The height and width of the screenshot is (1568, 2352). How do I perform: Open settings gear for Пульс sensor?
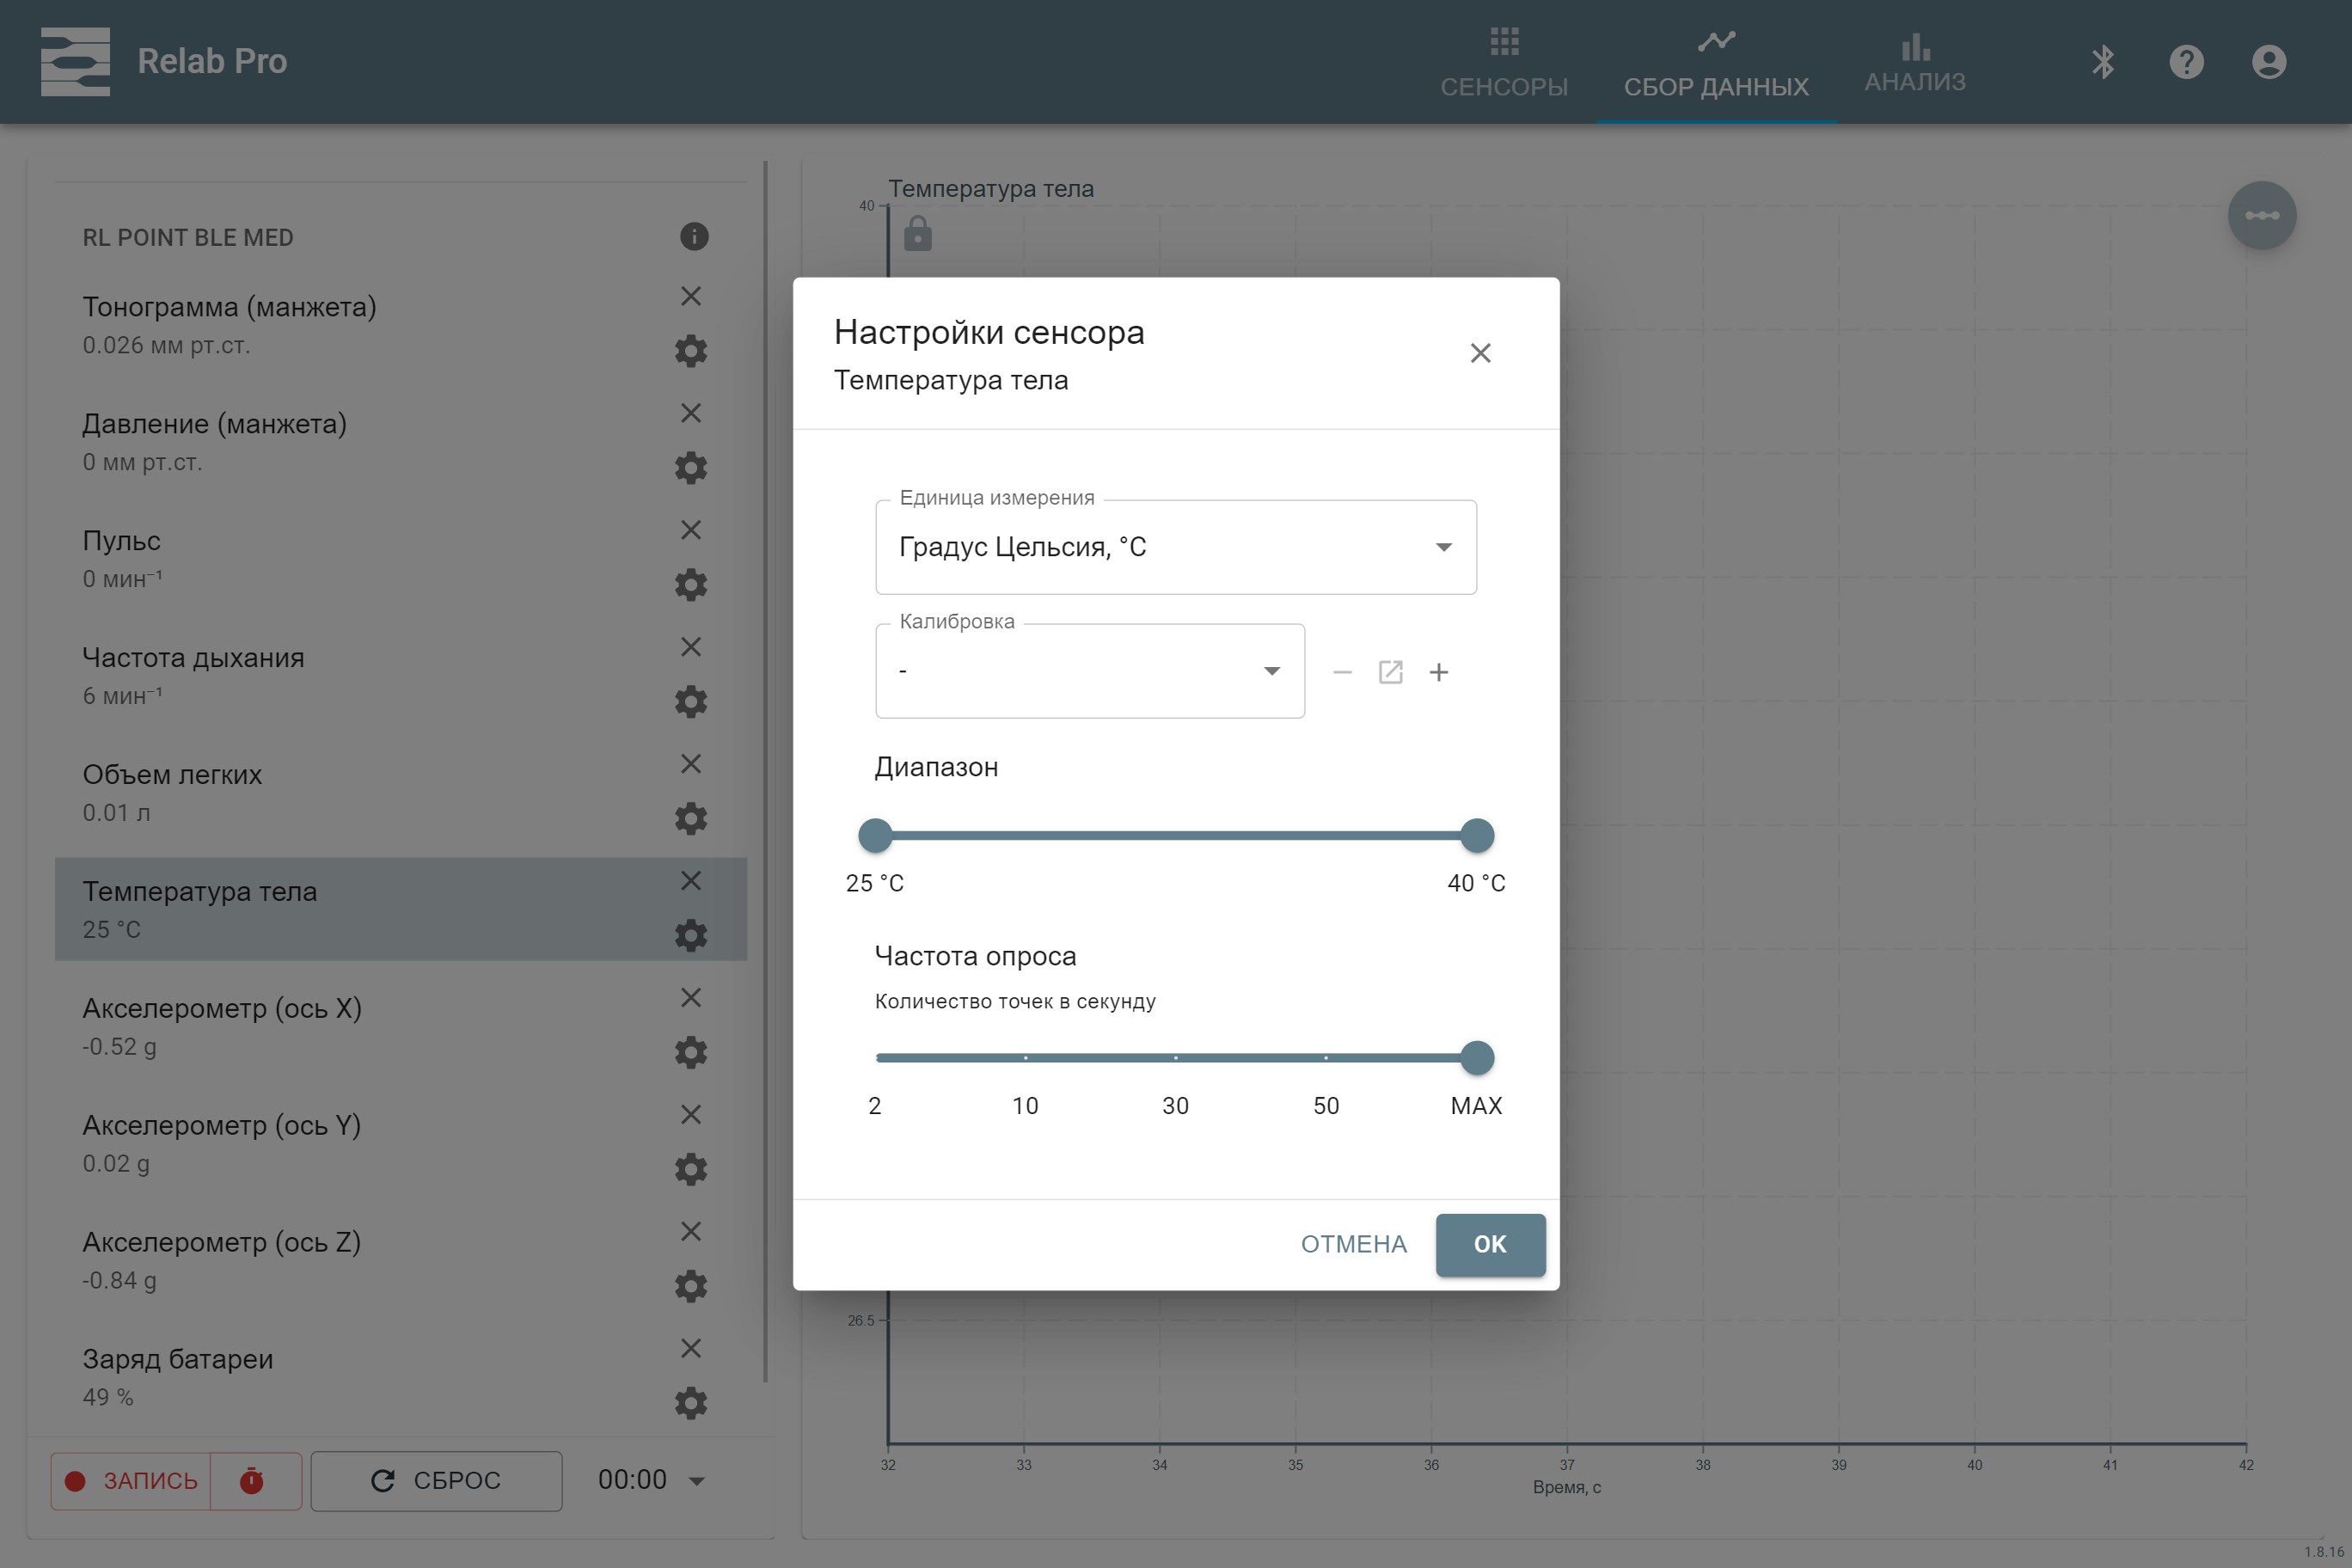pos(690,585)
